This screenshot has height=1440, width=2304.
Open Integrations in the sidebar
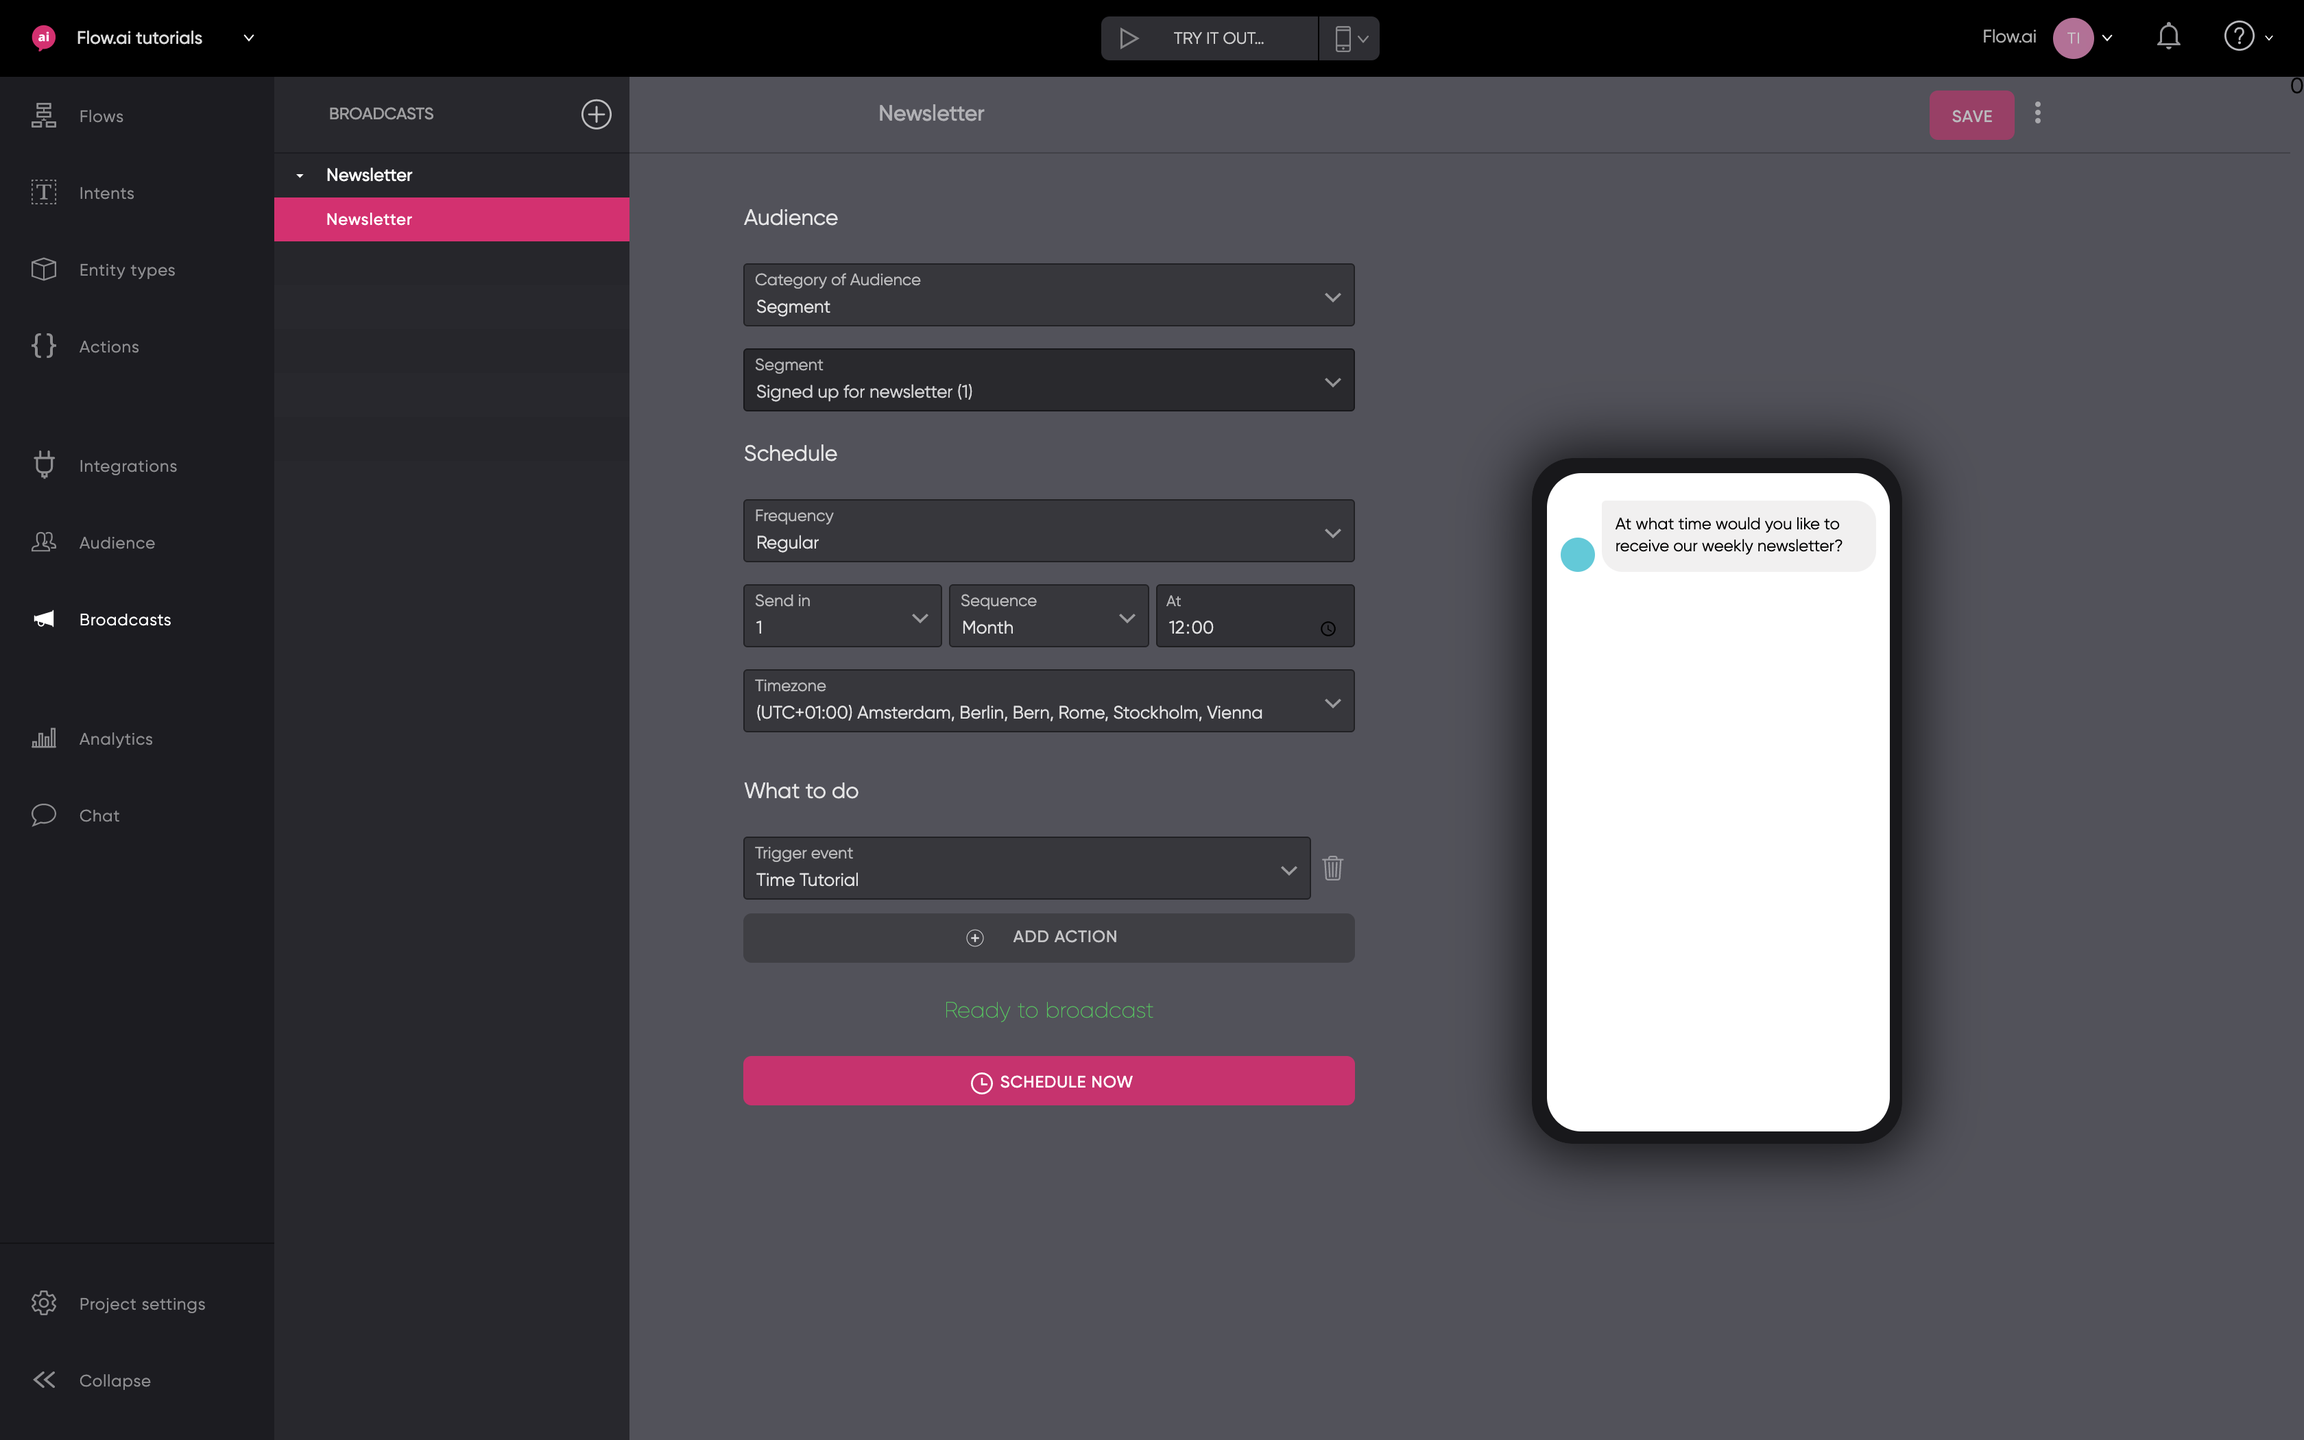coord(127,466)
